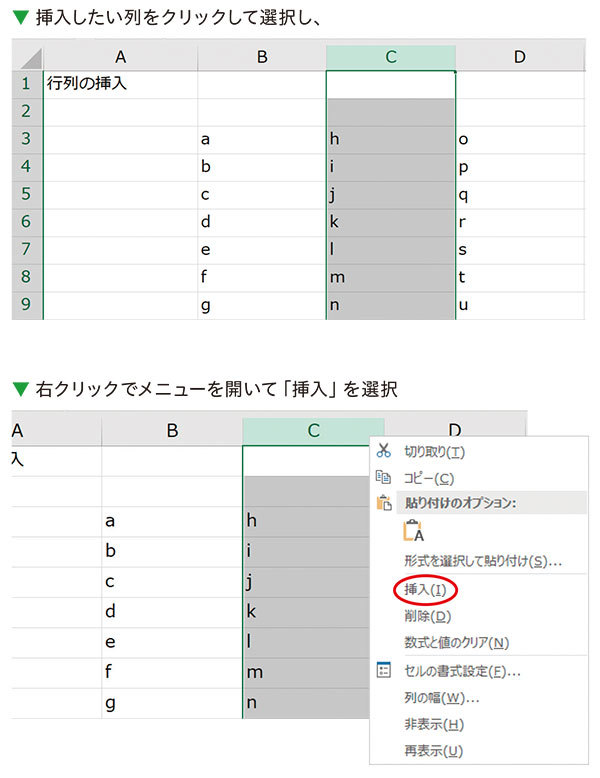This screenshot has height=778, width=600.
Task: Select column B header in bottom sheet
Action: pyautogui.click(x=172, y=431)
